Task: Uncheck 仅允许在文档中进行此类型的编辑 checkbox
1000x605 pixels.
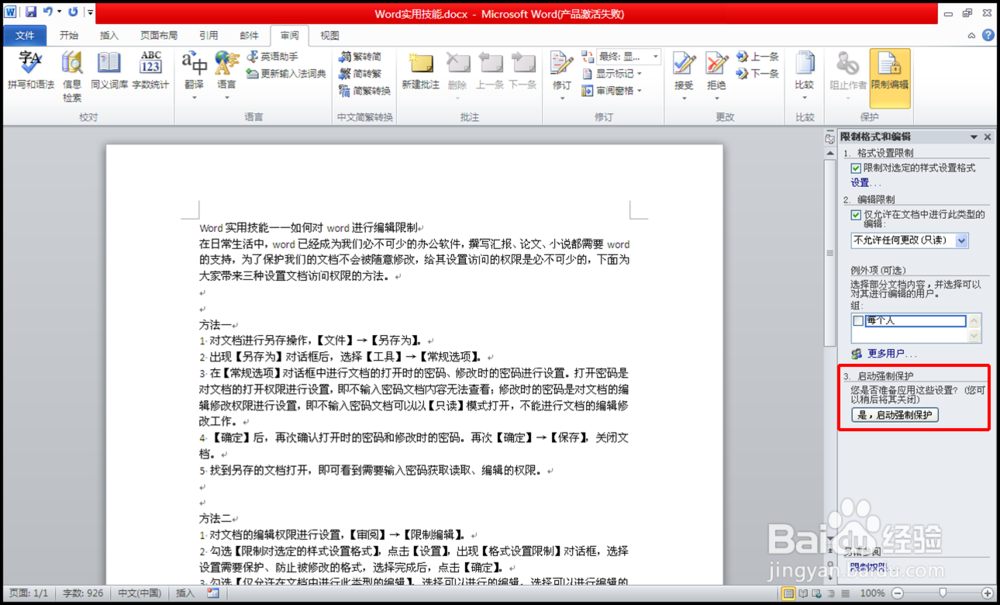Action: pos(857,215)
